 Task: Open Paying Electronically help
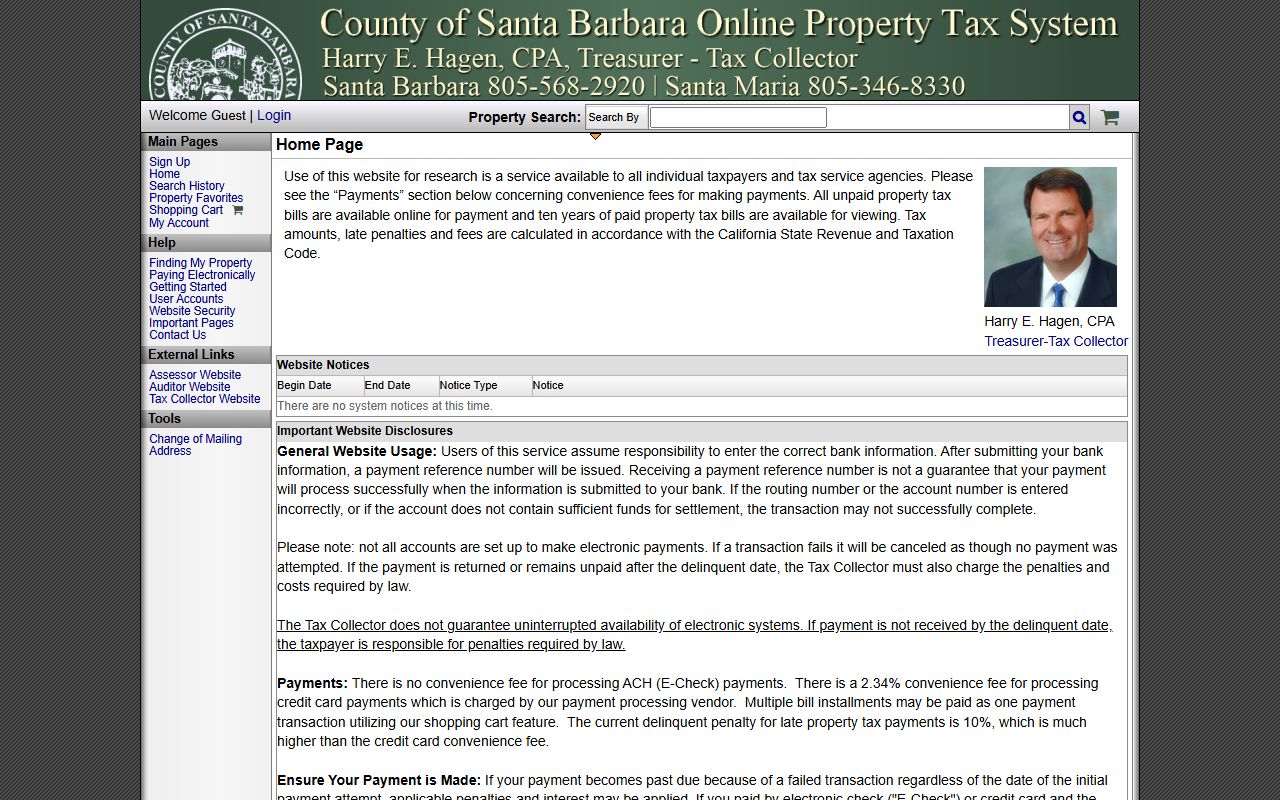202,275
